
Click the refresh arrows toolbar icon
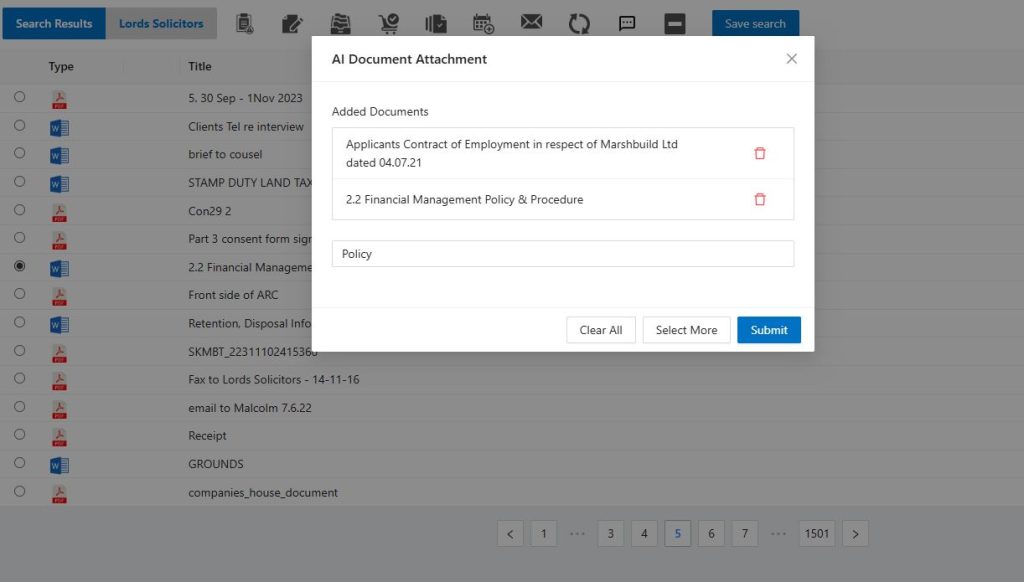pyautogui.click(x=579, y=23)
